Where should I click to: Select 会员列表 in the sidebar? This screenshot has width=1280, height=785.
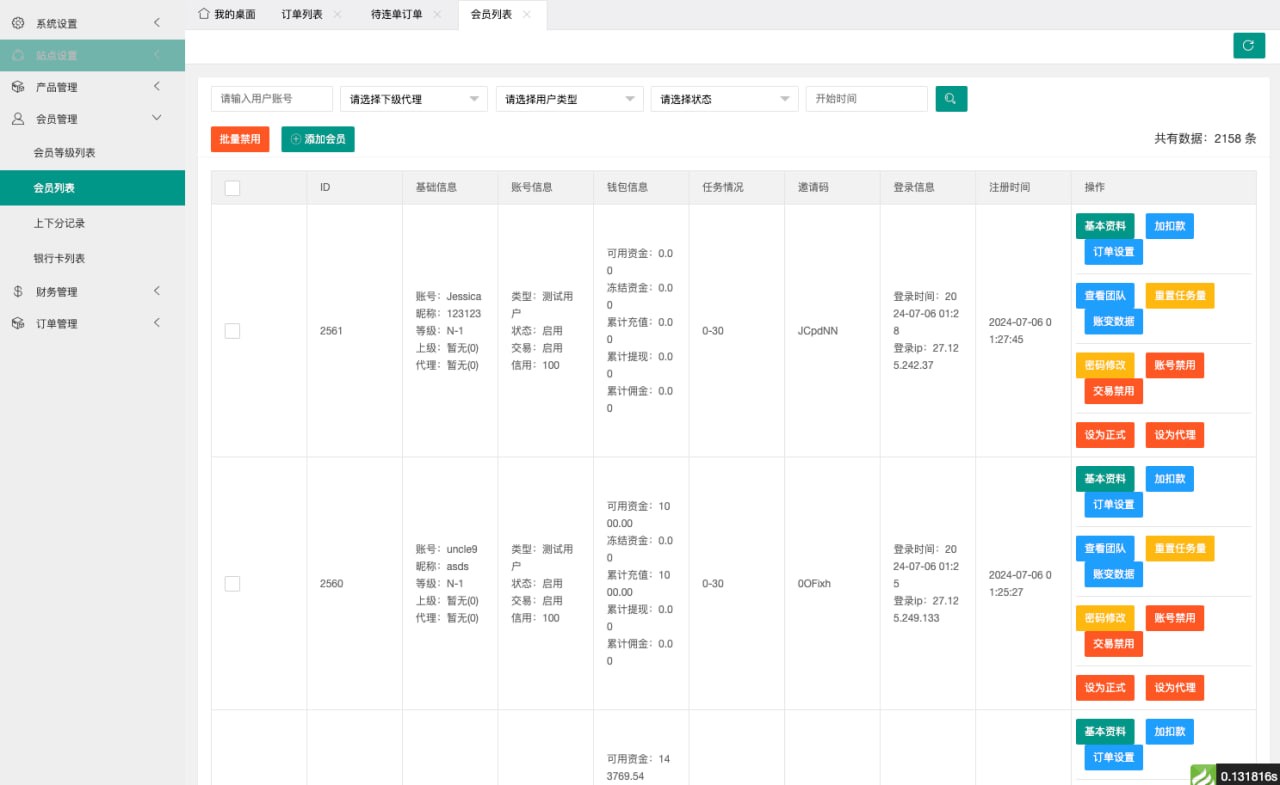[92, 188]
